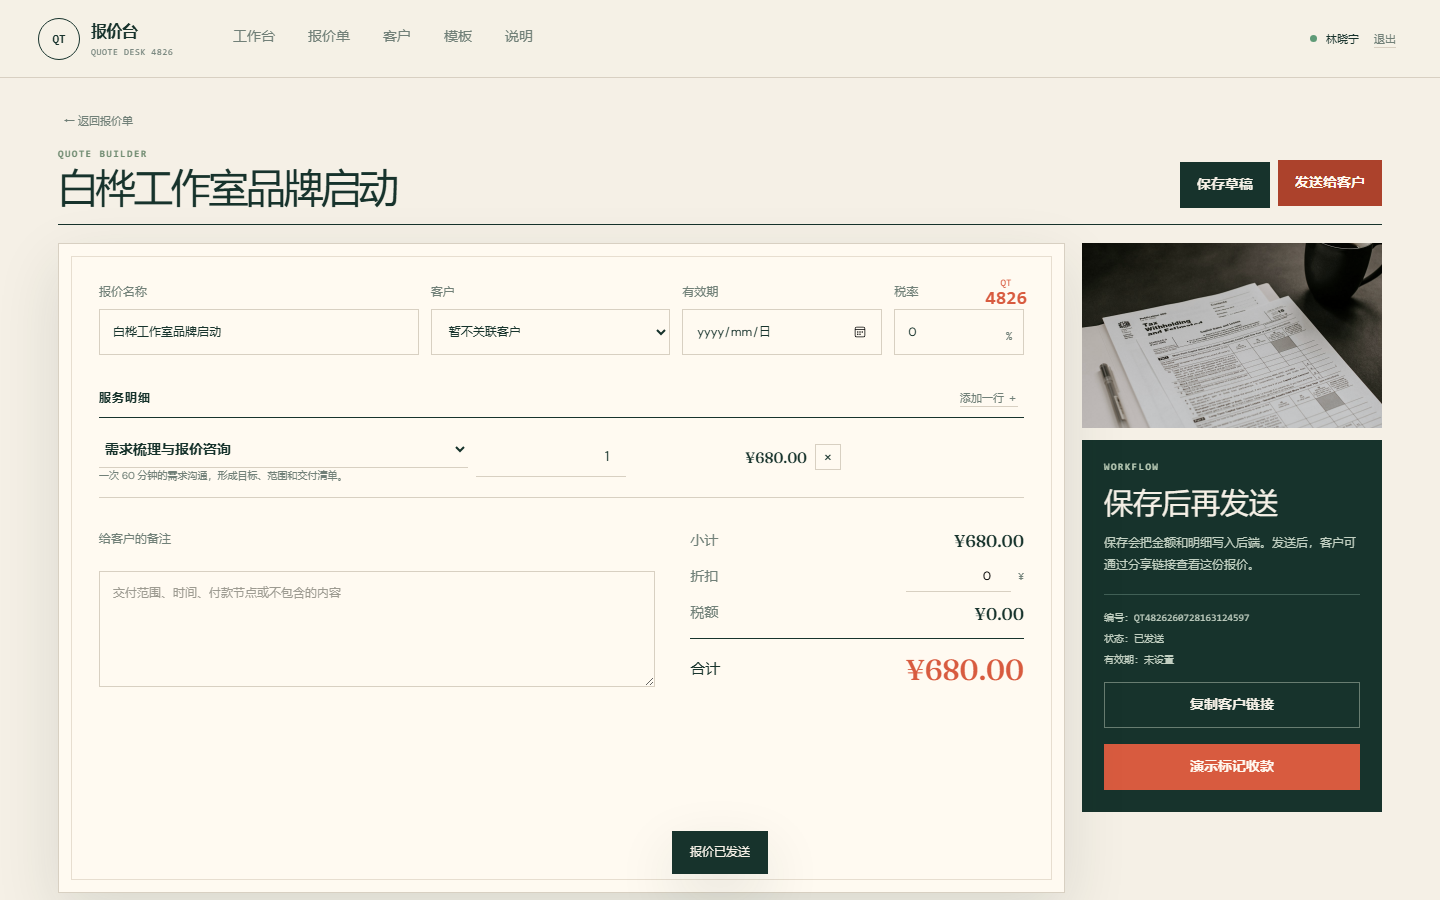
Task: Click the 状态: 已发送 status line
Action: pos(1134,639)
